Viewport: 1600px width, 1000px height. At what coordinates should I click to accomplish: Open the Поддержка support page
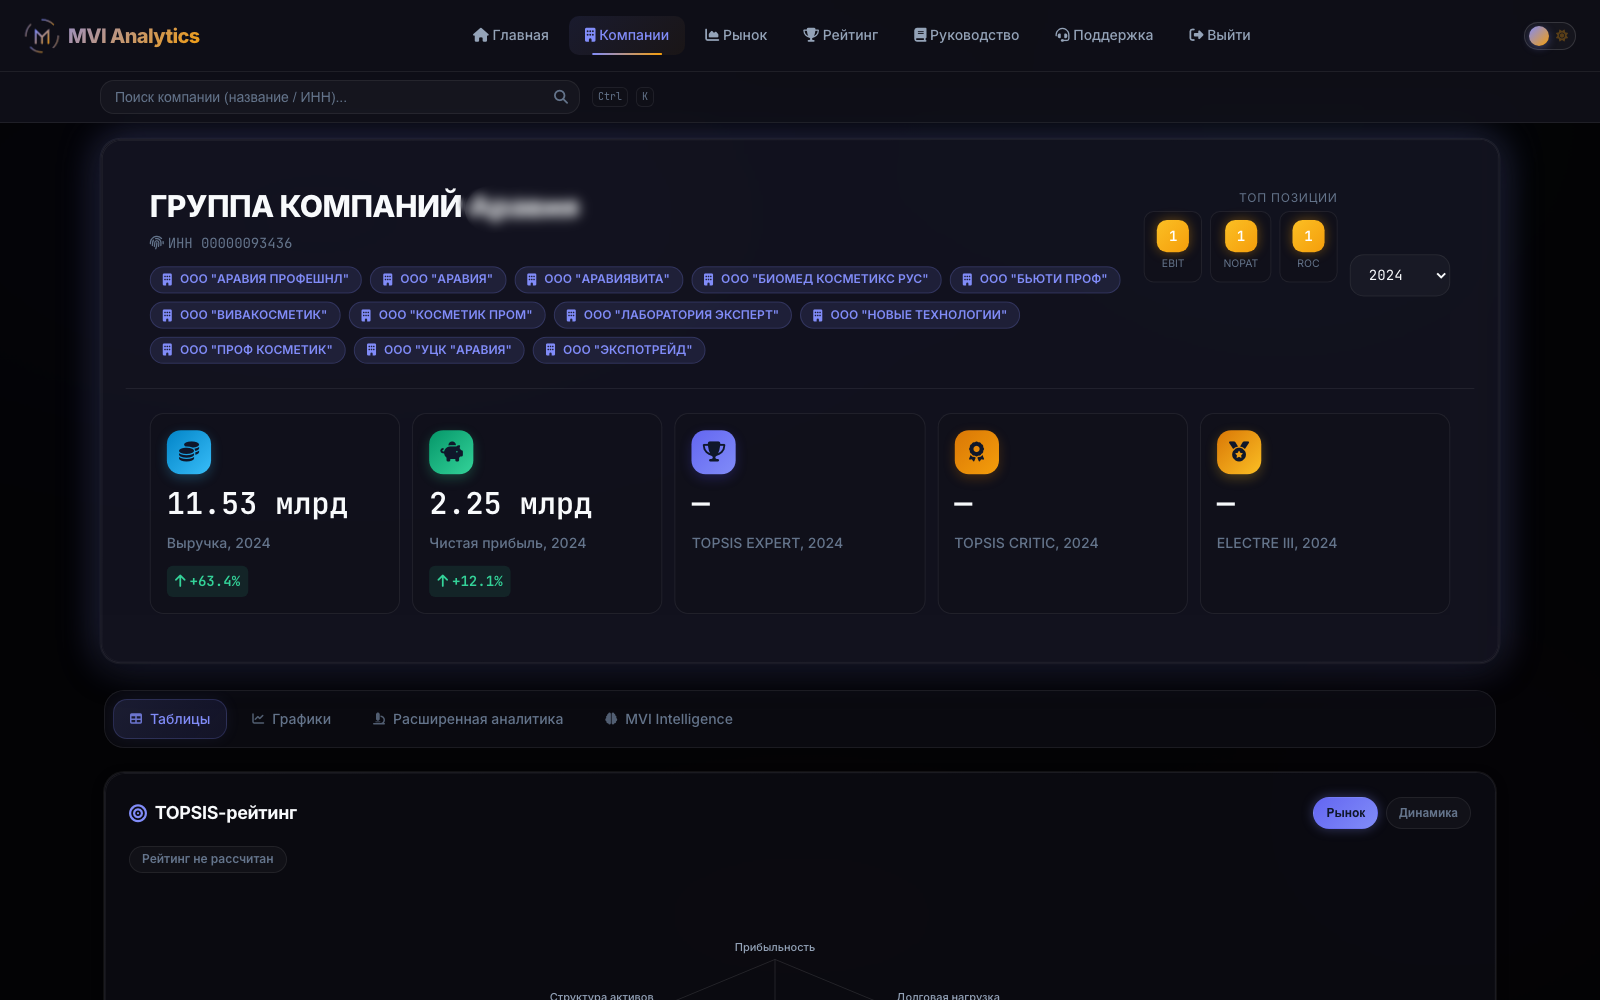coord(1104,35)
